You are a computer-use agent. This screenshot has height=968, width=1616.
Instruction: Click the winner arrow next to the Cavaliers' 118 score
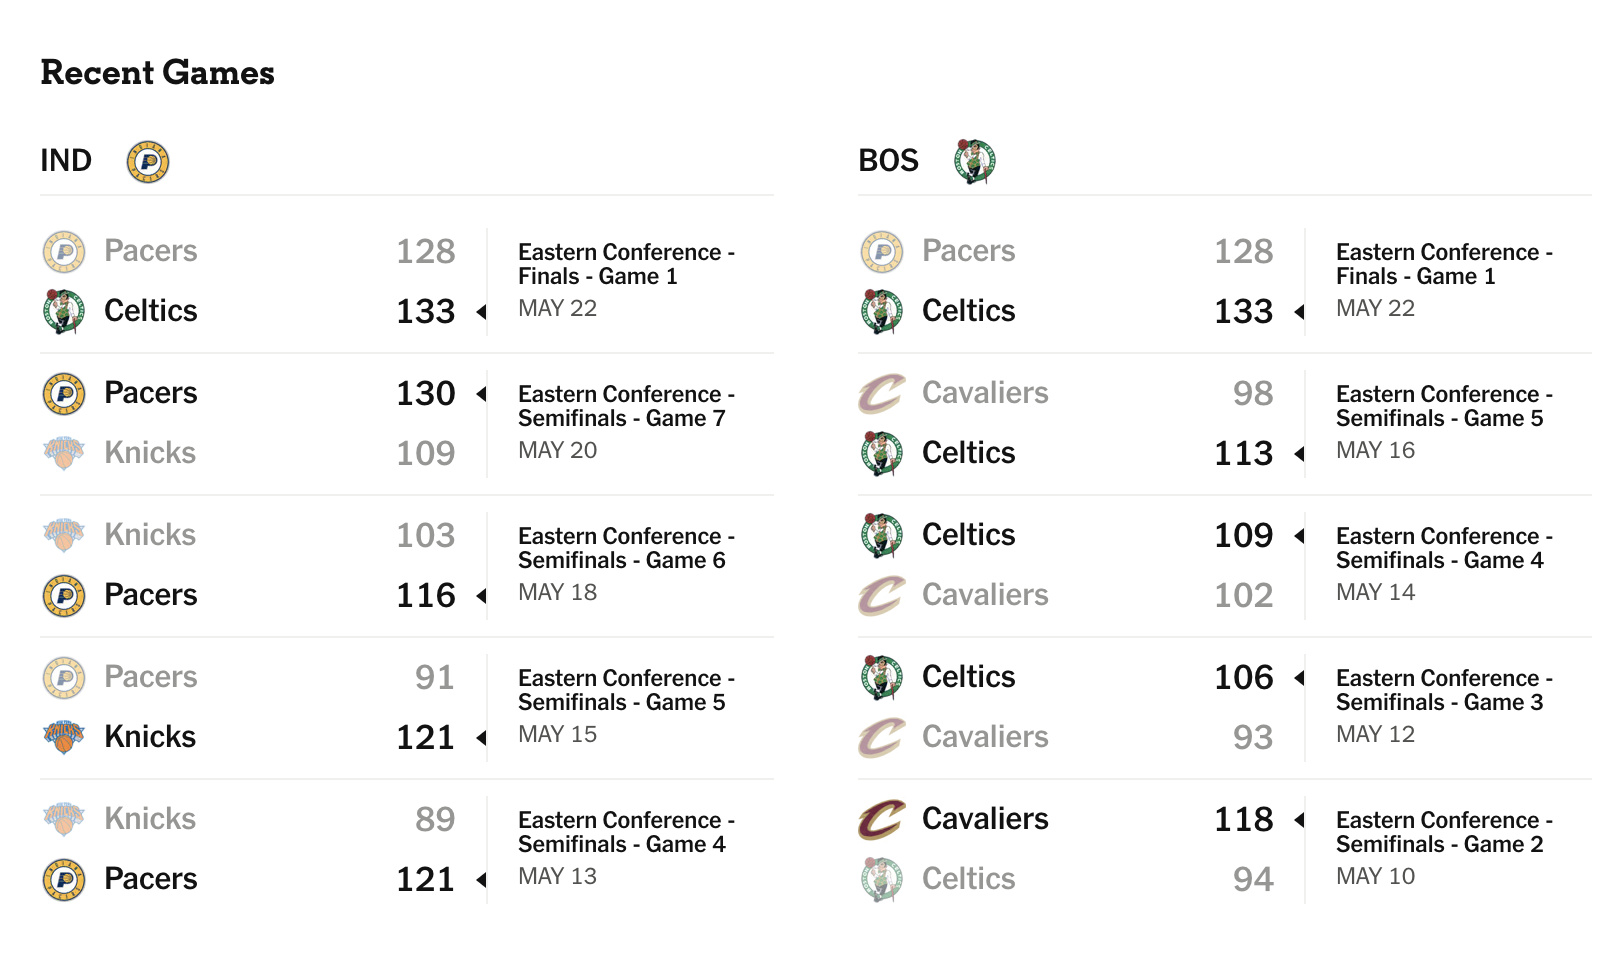pos(1299,820)
